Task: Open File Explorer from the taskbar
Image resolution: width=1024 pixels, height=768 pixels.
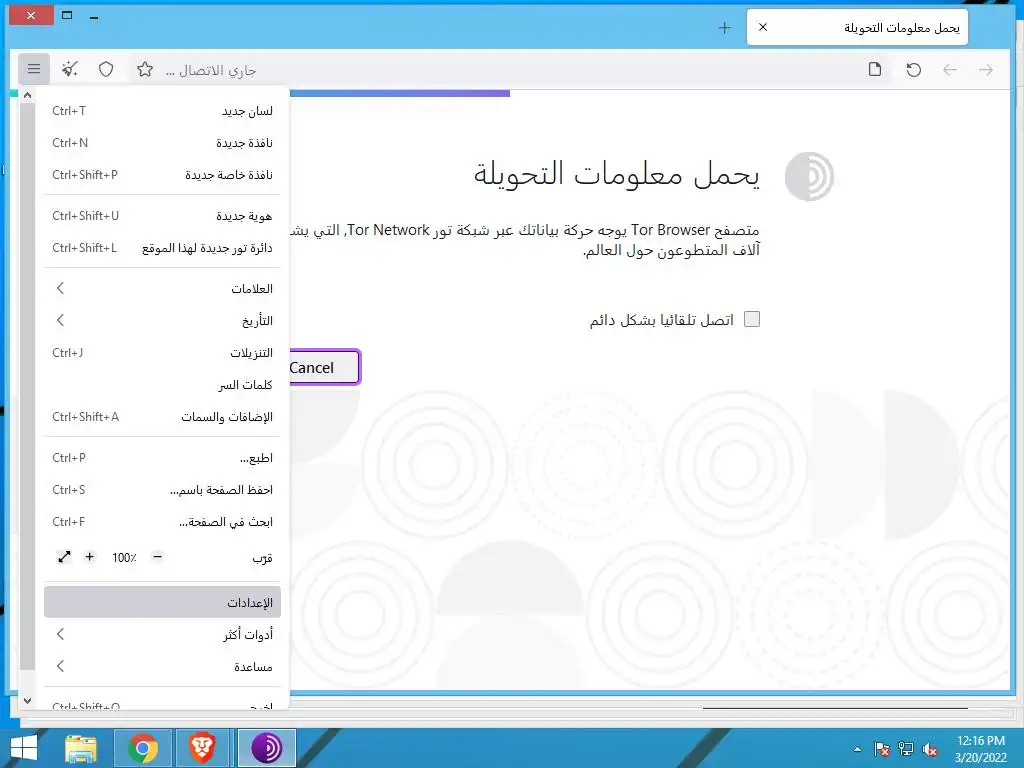Action: coord(81,748)
